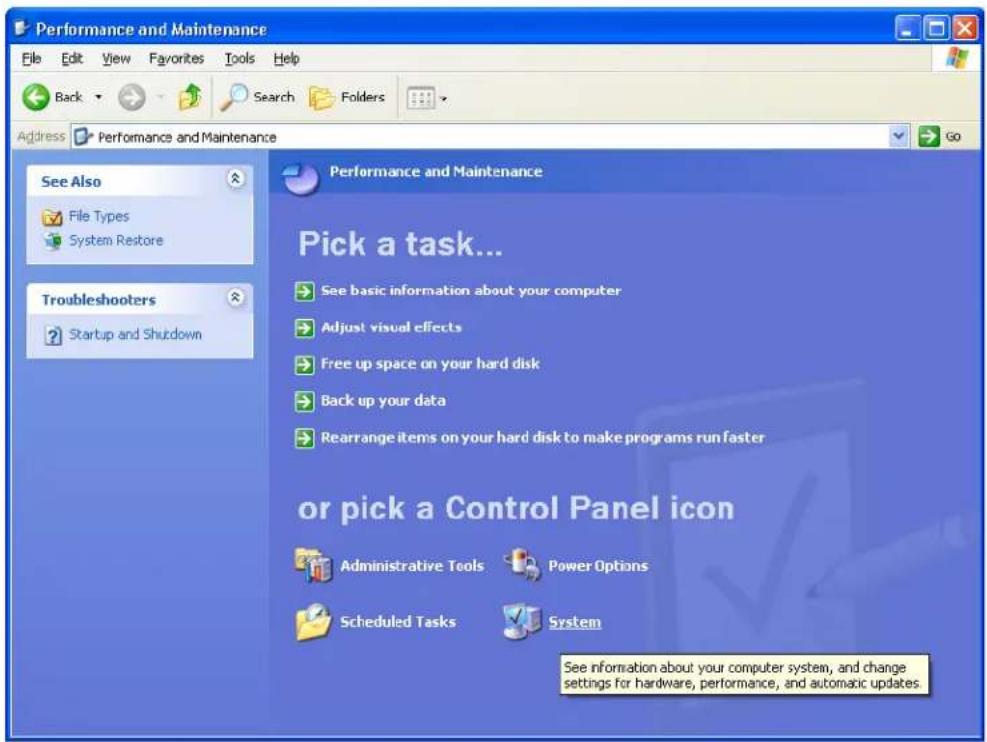Click the System Restore icon

tap(53, 240)
